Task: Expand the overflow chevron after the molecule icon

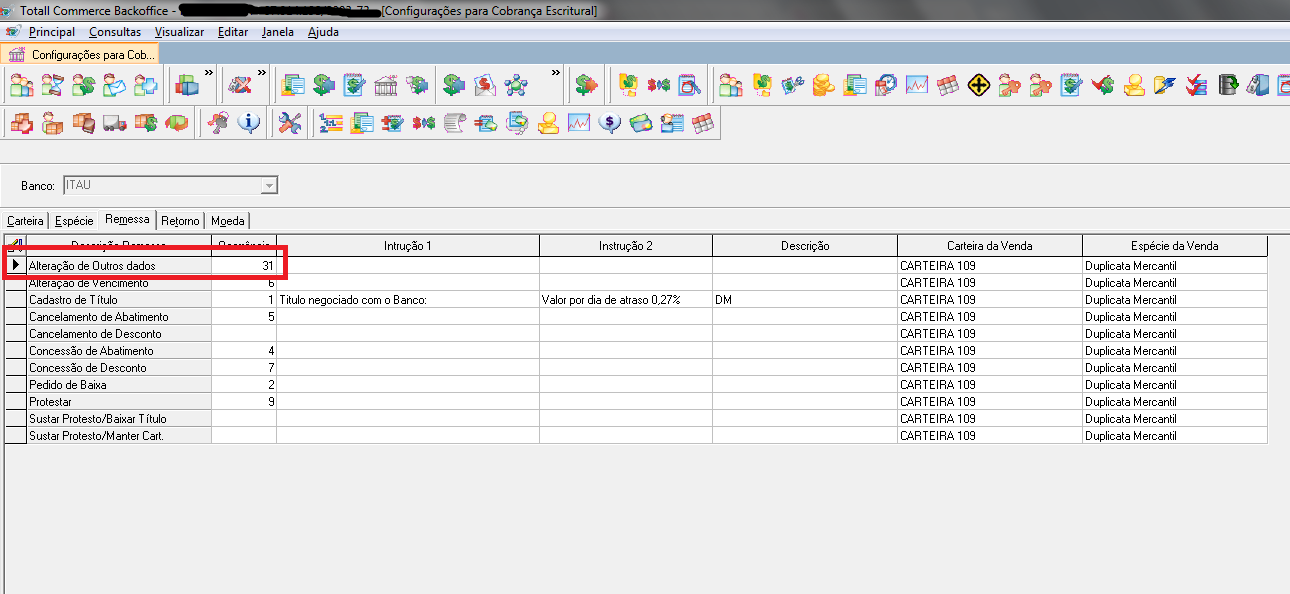Action: (x=557, y=73)
